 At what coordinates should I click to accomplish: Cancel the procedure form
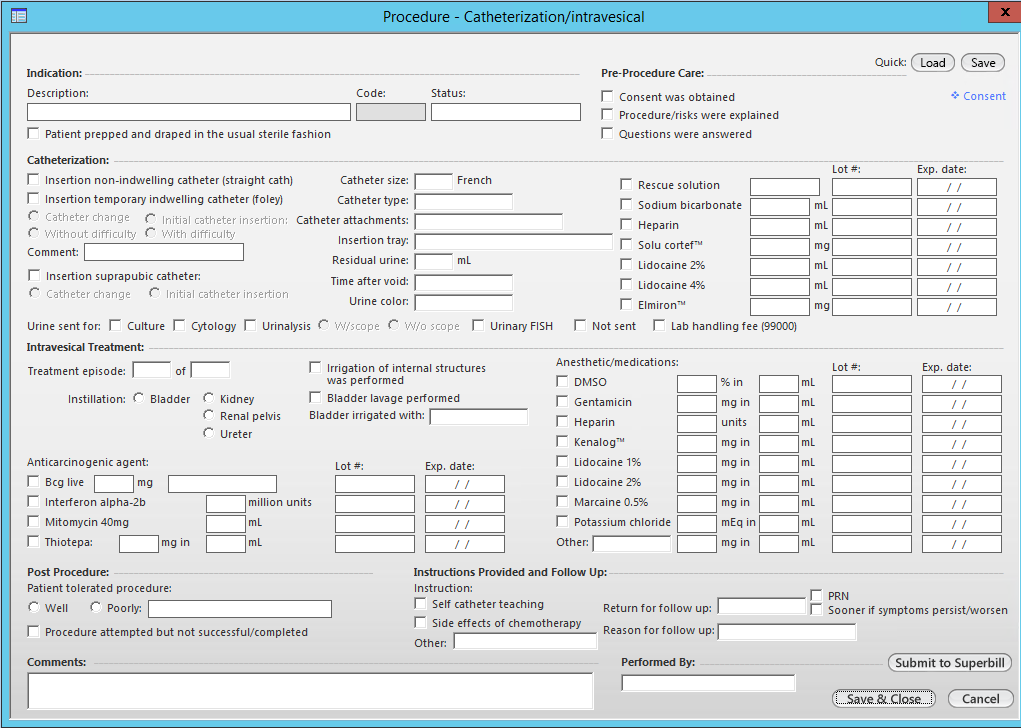click(x=981, y=699)
